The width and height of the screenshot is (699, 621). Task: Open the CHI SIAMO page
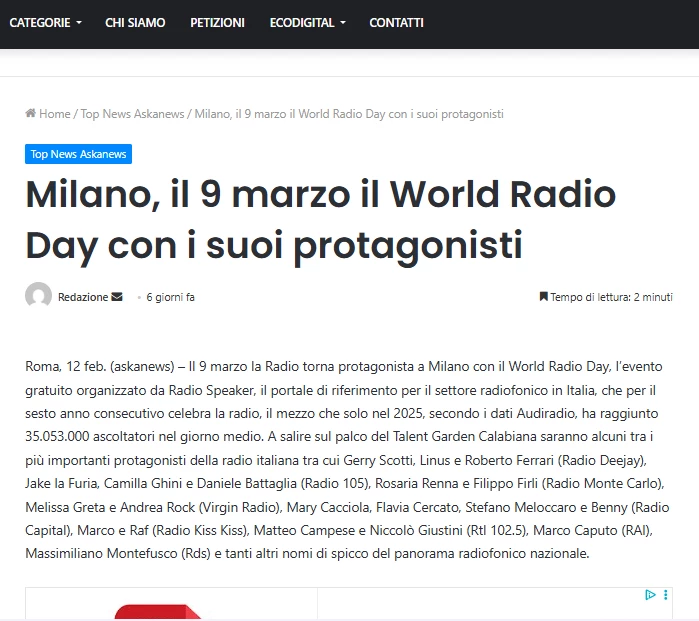(135, 22)
